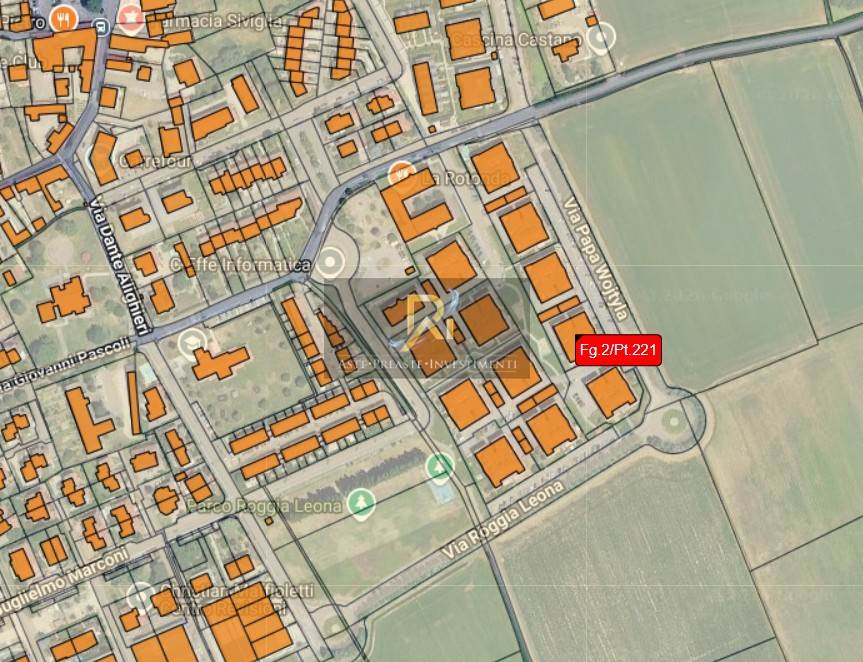Image resolution: width=863 pixels, height=662 pixels.
Task: Click the Carrefour store label
Action: [x=156, y=161]
